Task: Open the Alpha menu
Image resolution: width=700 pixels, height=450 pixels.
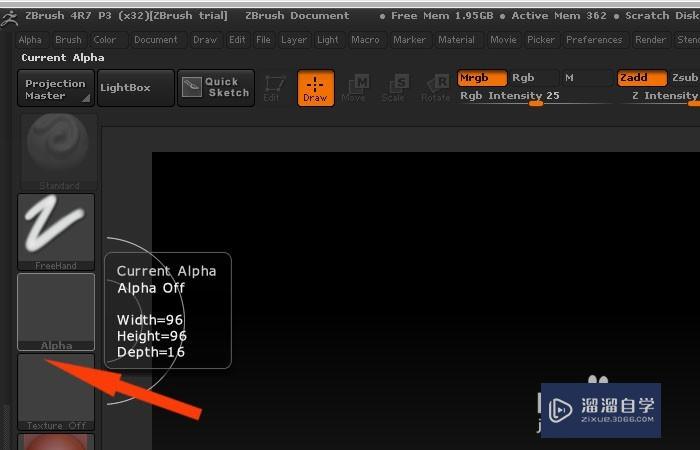Action: click(x=30, y=40)
